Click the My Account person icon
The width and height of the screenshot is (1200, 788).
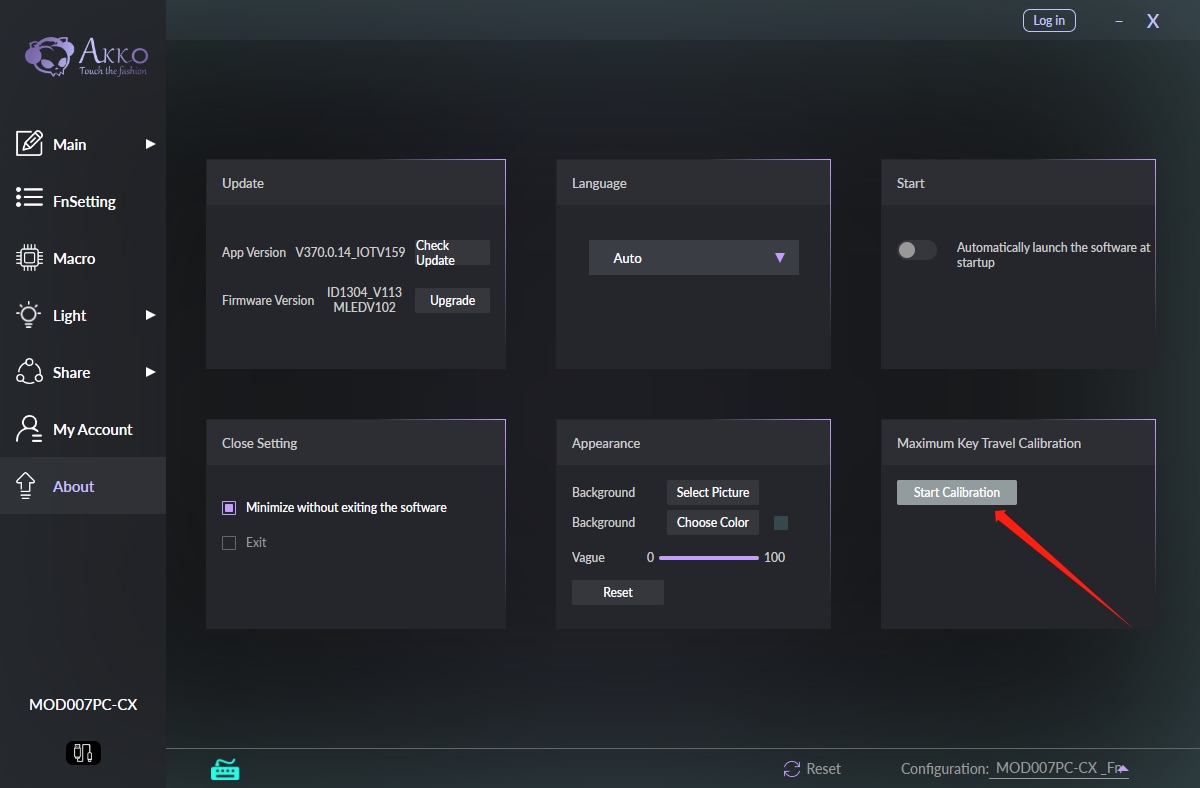click(x=29, y=429)
